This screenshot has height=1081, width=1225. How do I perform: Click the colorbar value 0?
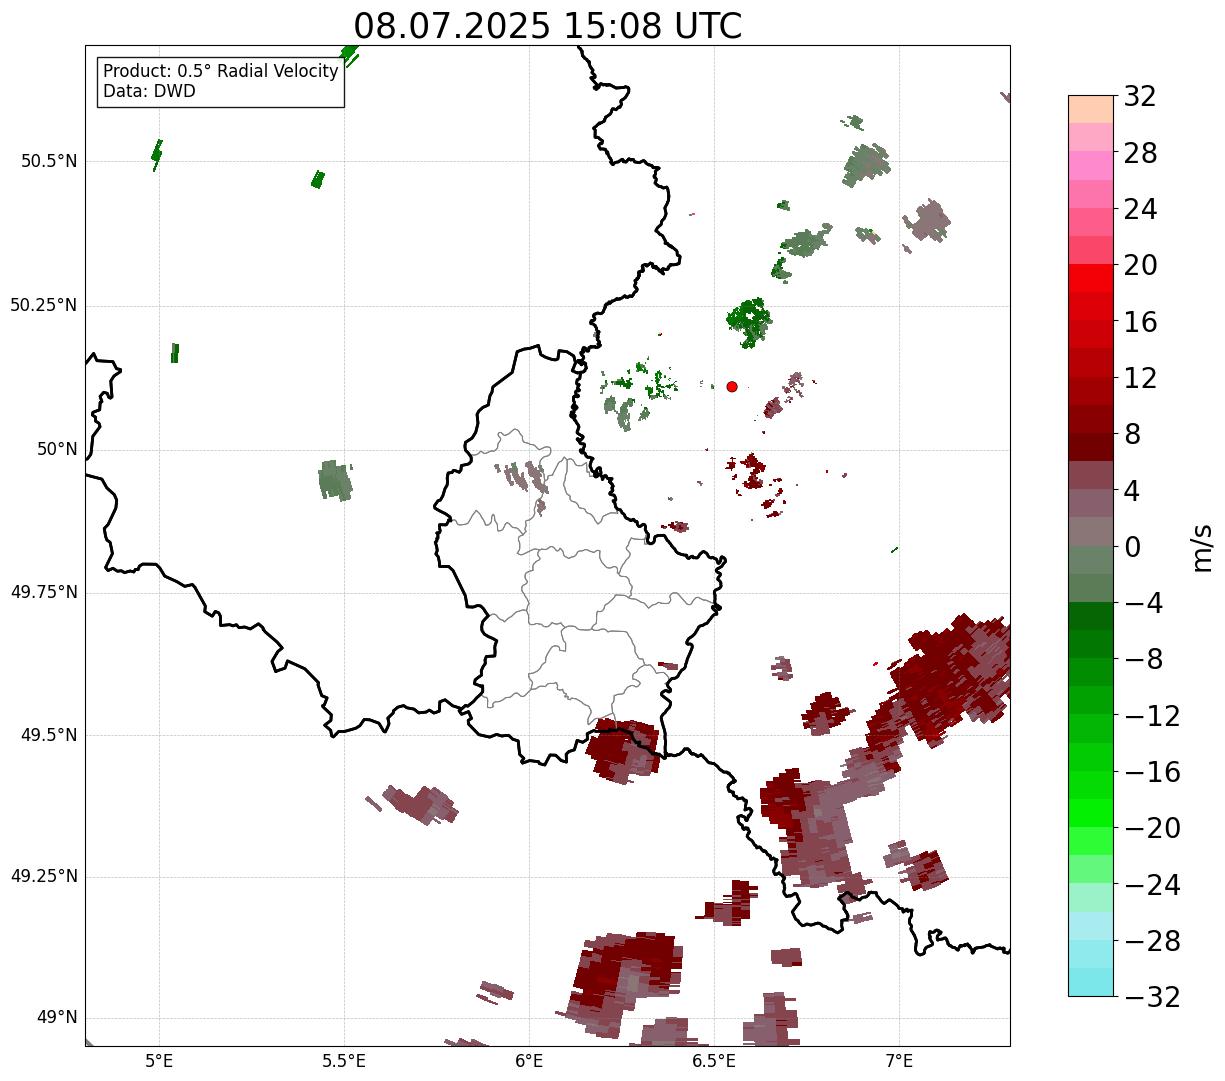point(1132,547)
